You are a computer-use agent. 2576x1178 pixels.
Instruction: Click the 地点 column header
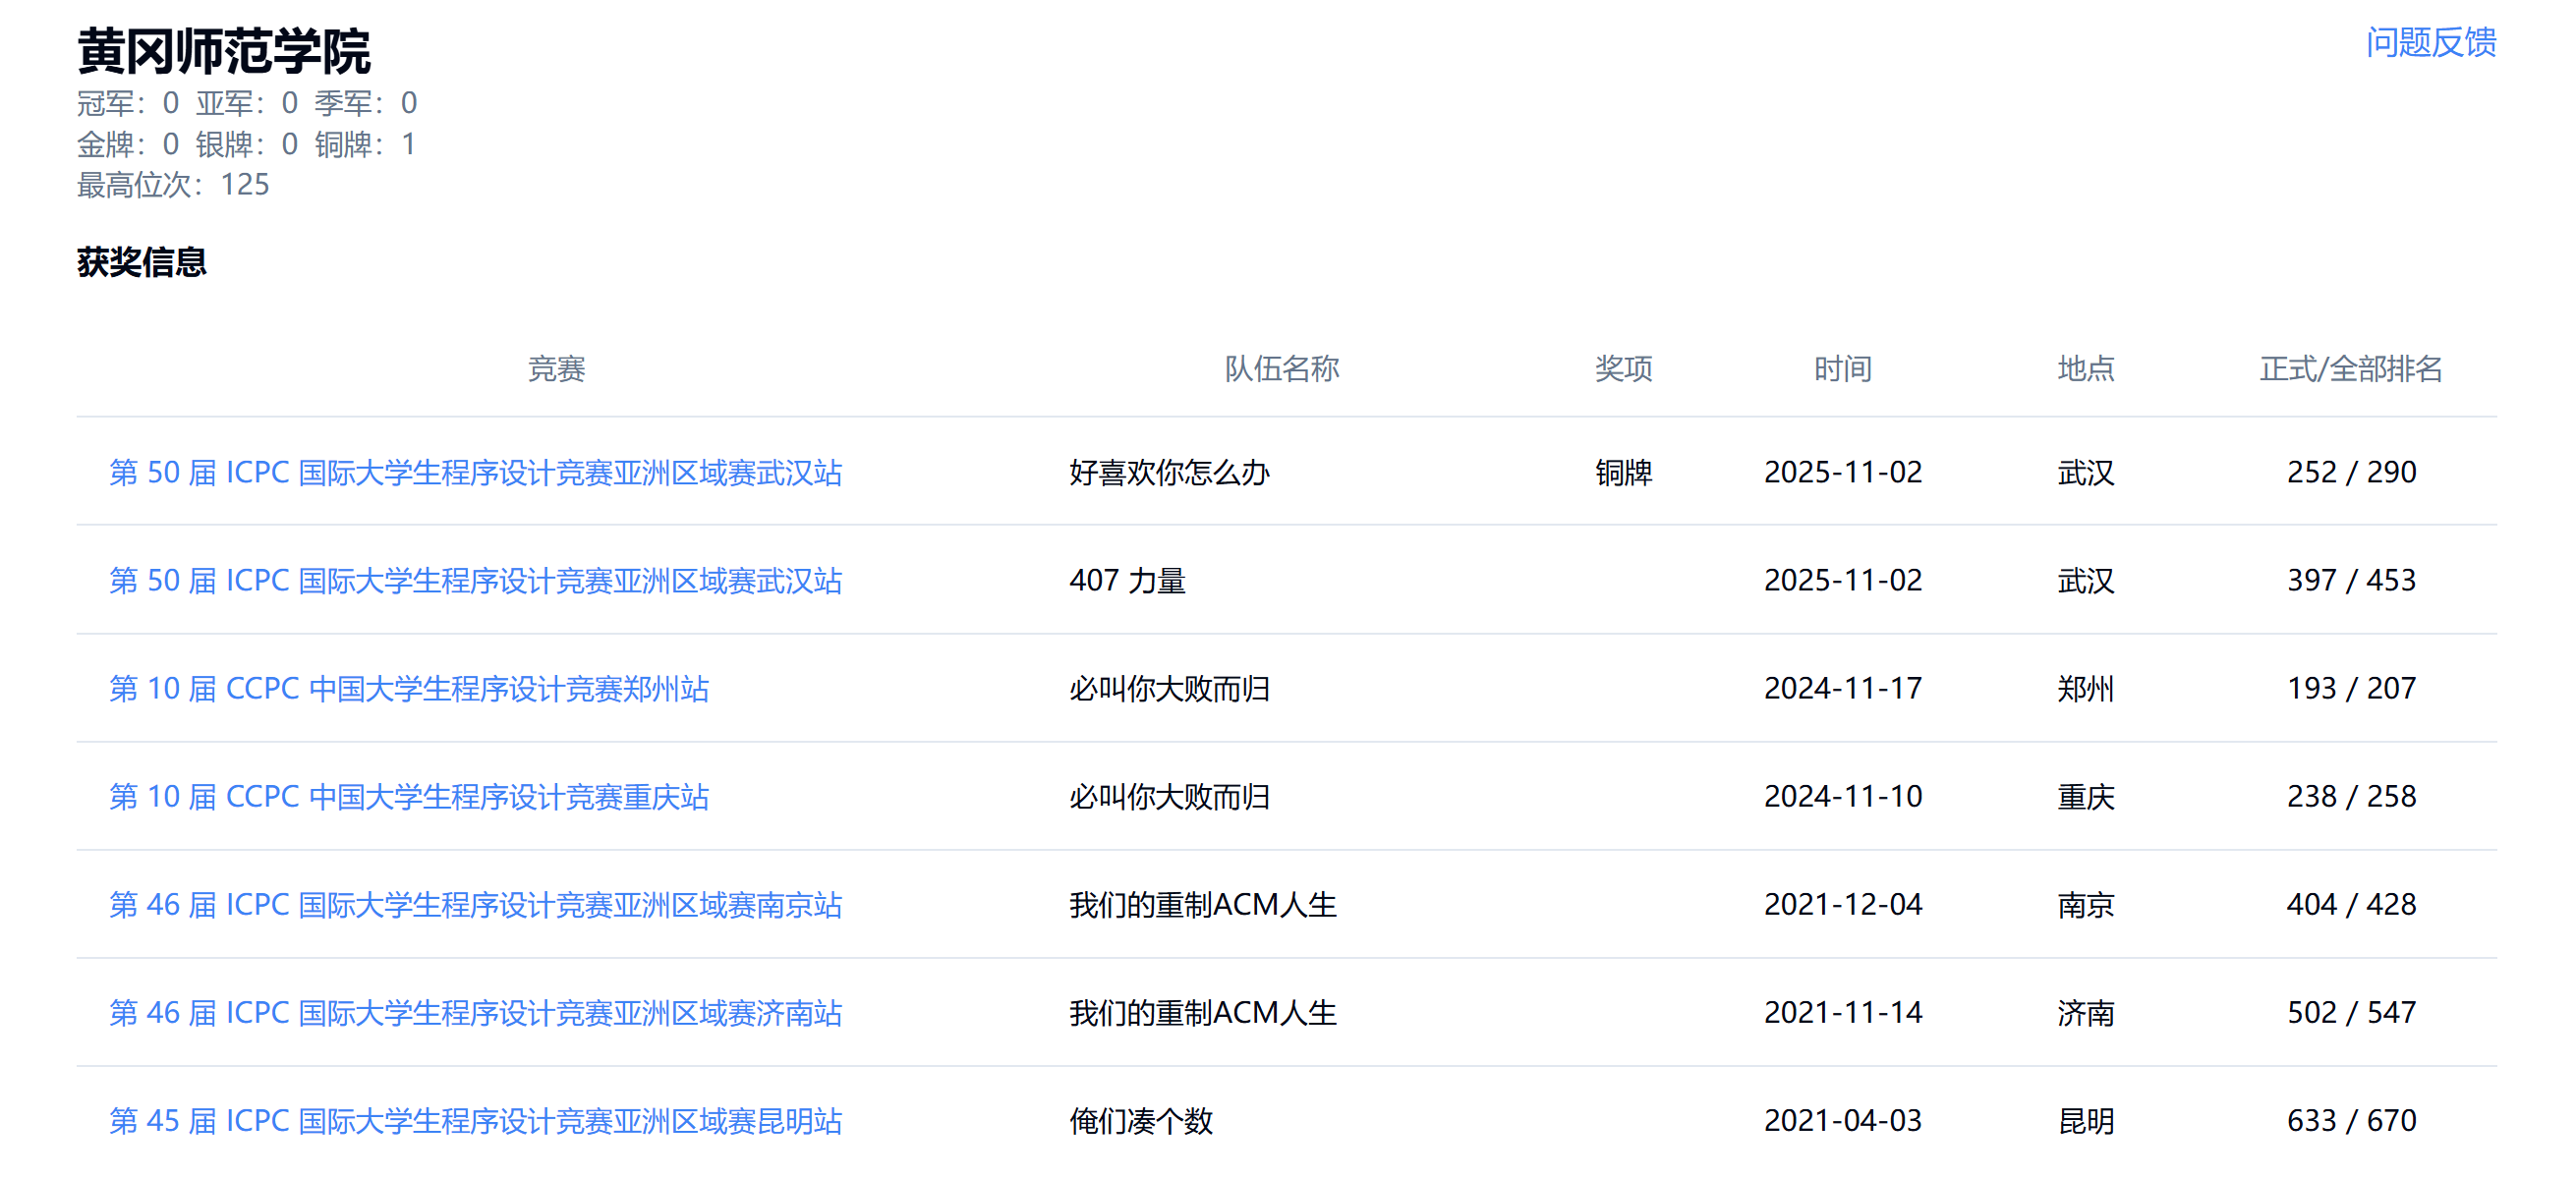coord(2085,369)
